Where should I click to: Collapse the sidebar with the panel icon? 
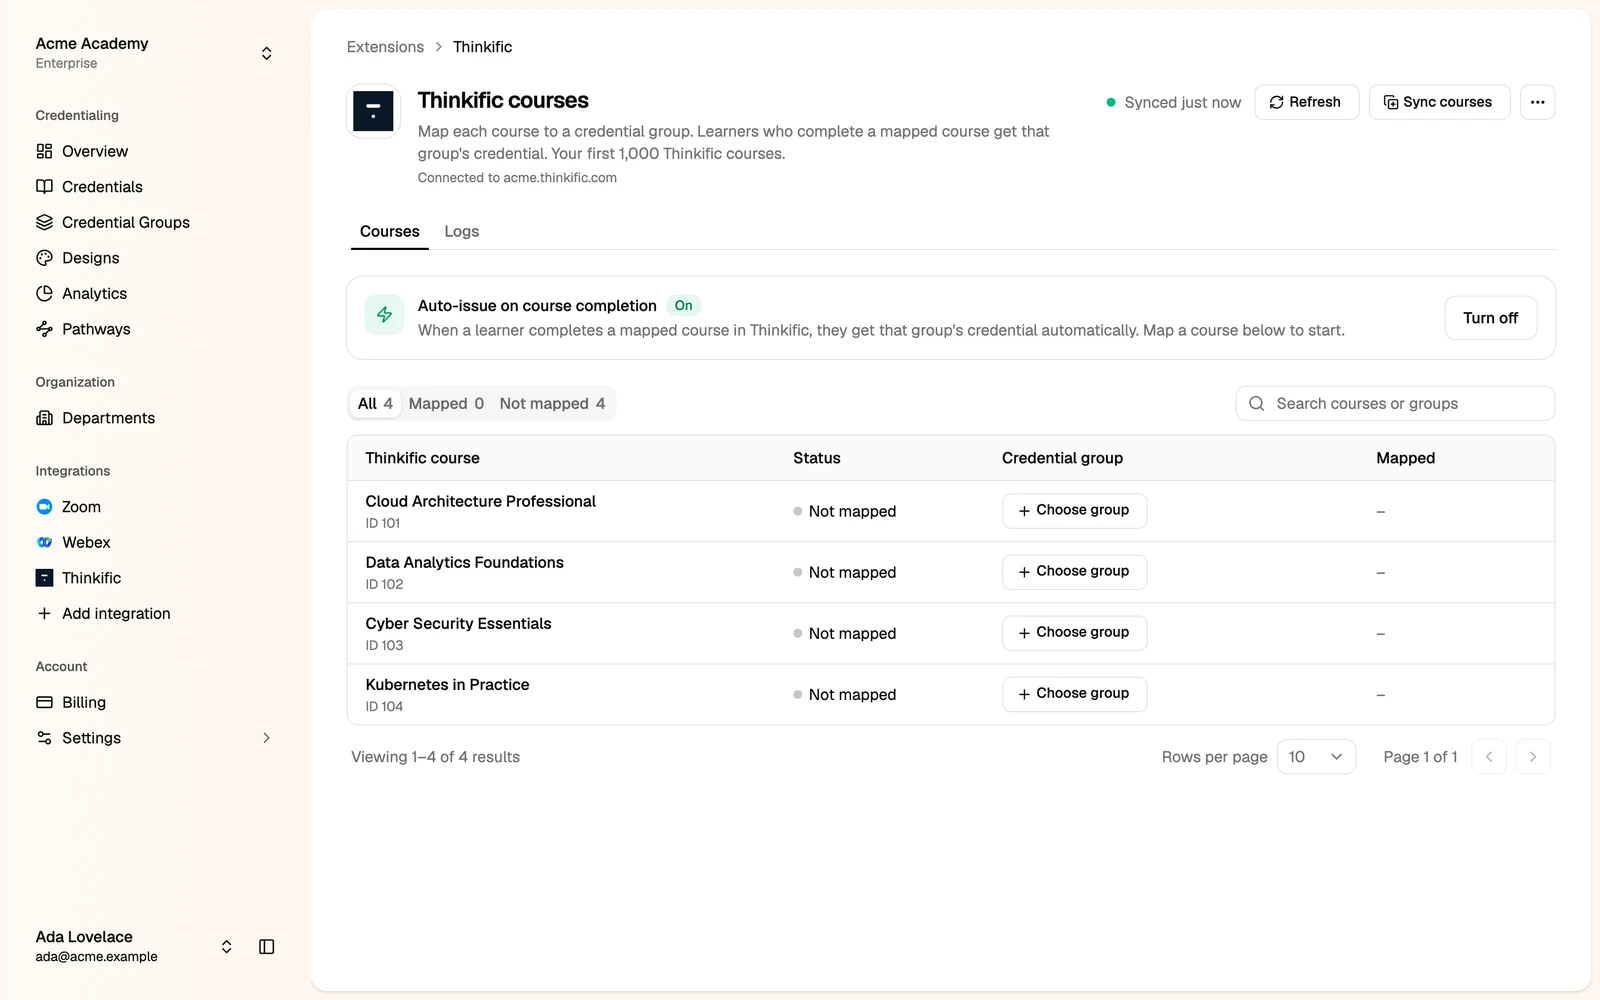(x=267, y=947)
